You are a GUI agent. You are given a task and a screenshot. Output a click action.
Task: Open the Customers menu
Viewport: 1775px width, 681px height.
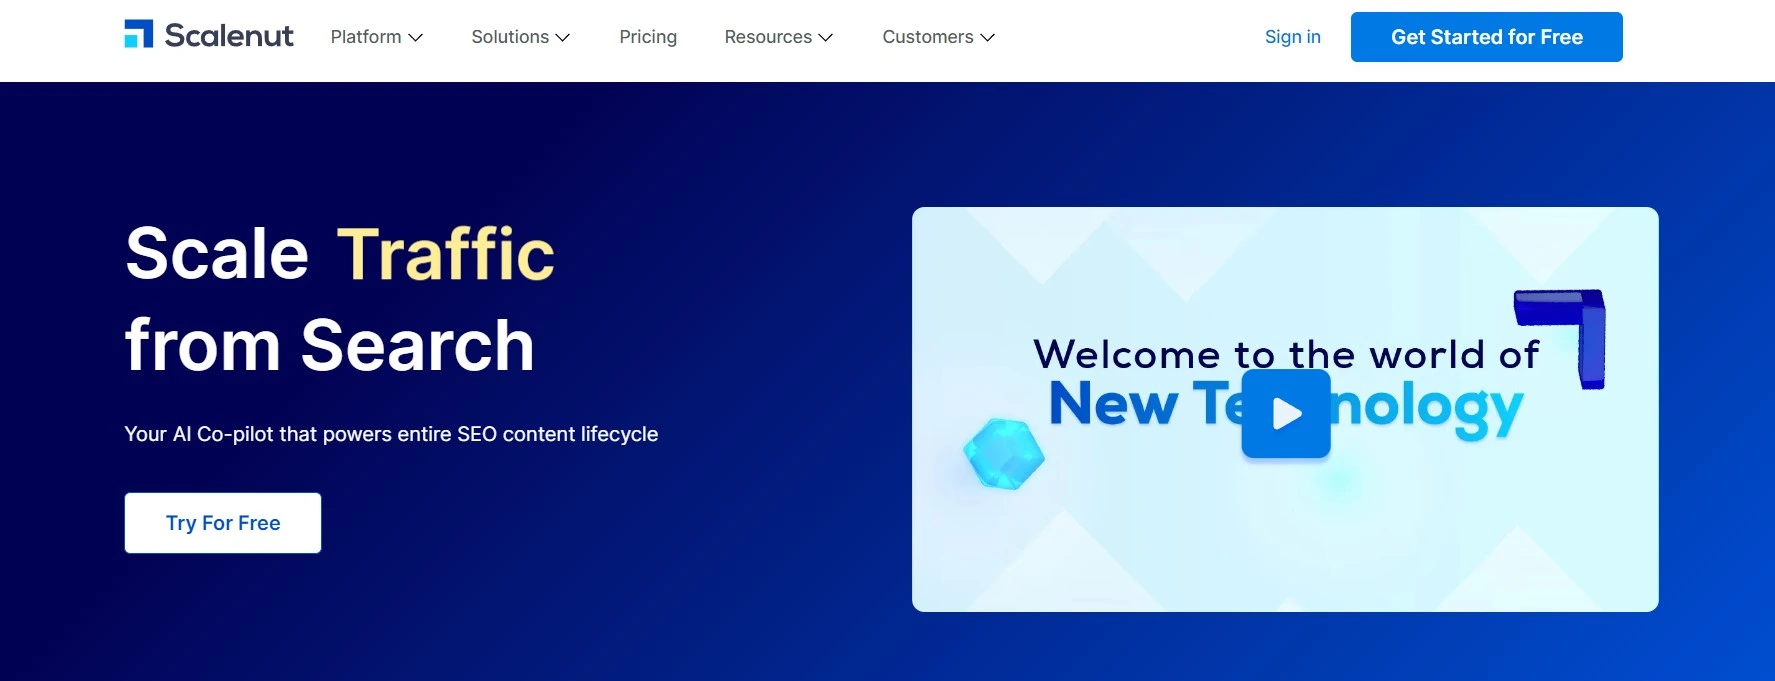pos(927,37)
